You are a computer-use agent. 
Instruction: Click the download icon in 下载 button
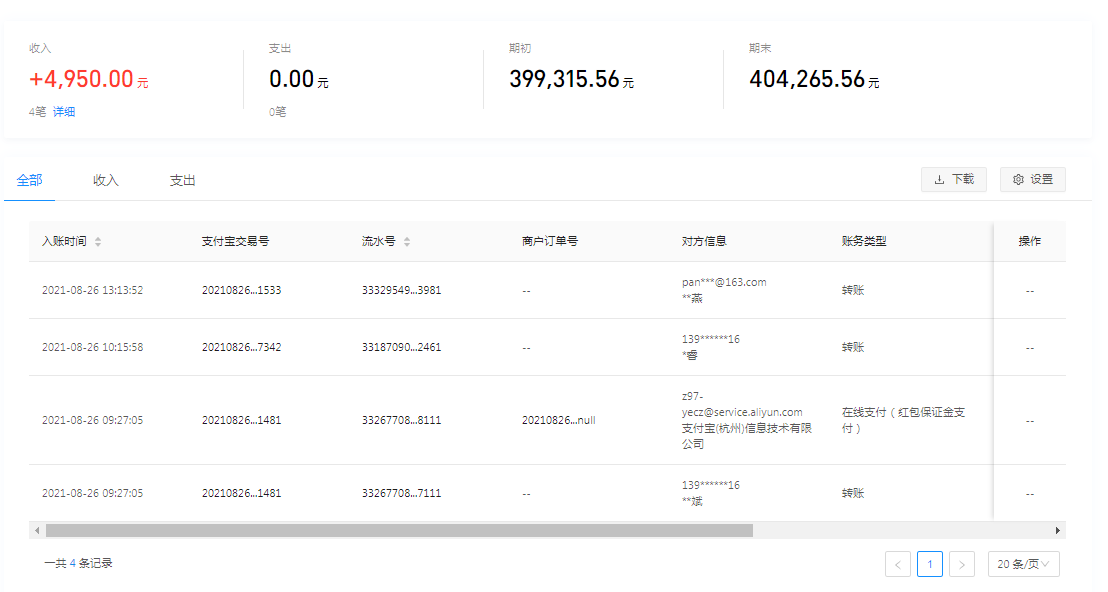(939, 180)
